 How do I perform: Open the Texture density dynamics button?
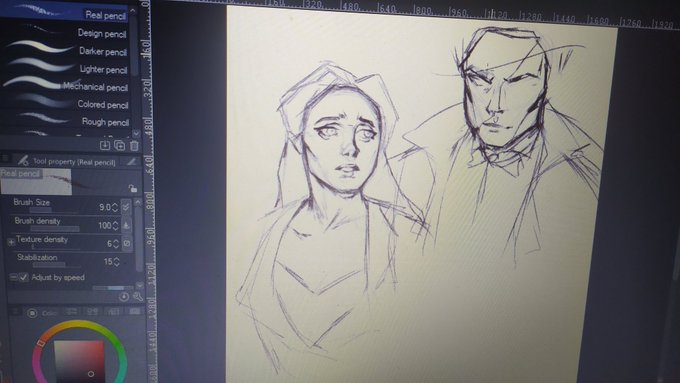pos(127,243)
